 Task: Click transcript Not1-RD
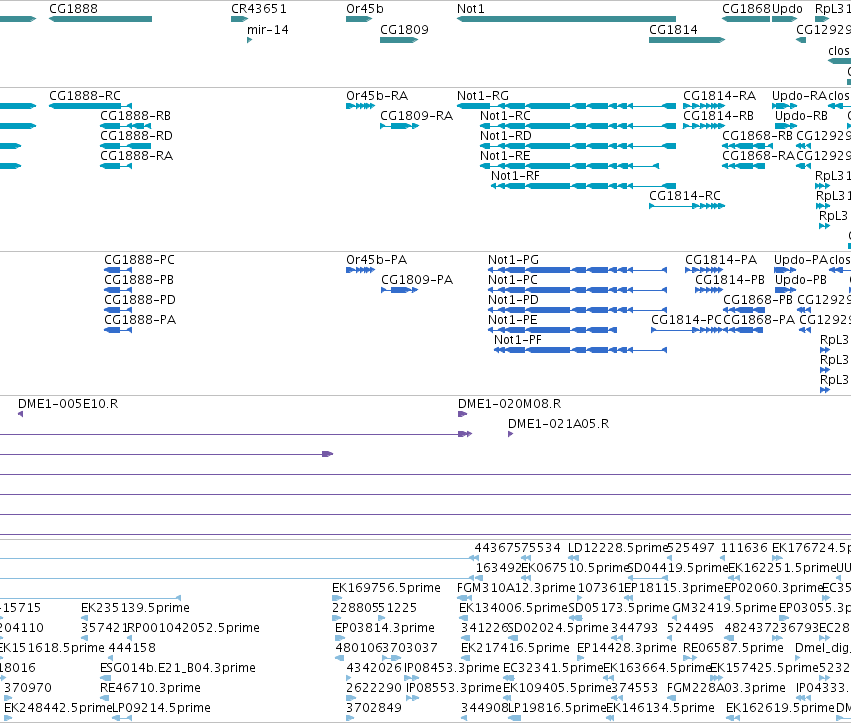tap(578, 146)
